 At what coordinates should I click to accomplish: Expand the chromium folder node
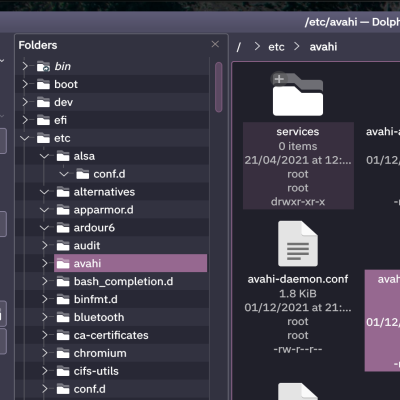point(45,353)
